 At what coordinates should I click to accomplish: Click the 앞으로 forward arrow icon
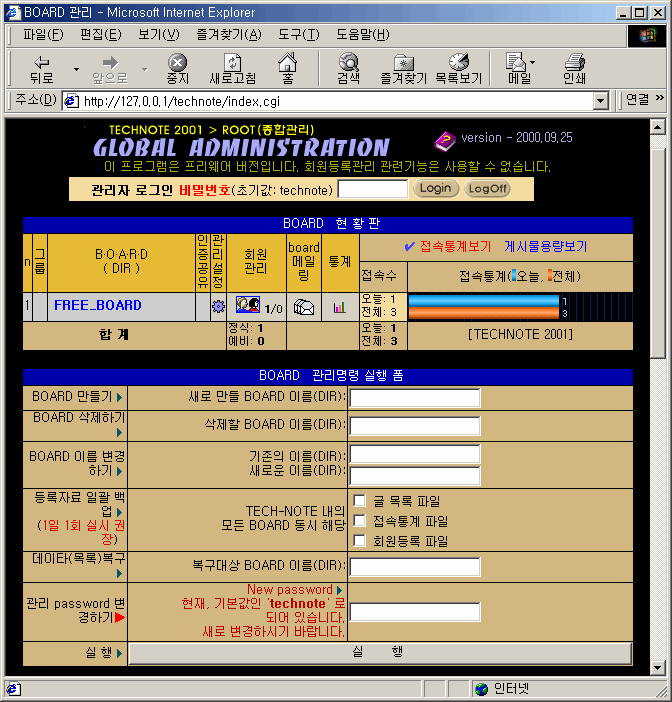coord(110,62)
